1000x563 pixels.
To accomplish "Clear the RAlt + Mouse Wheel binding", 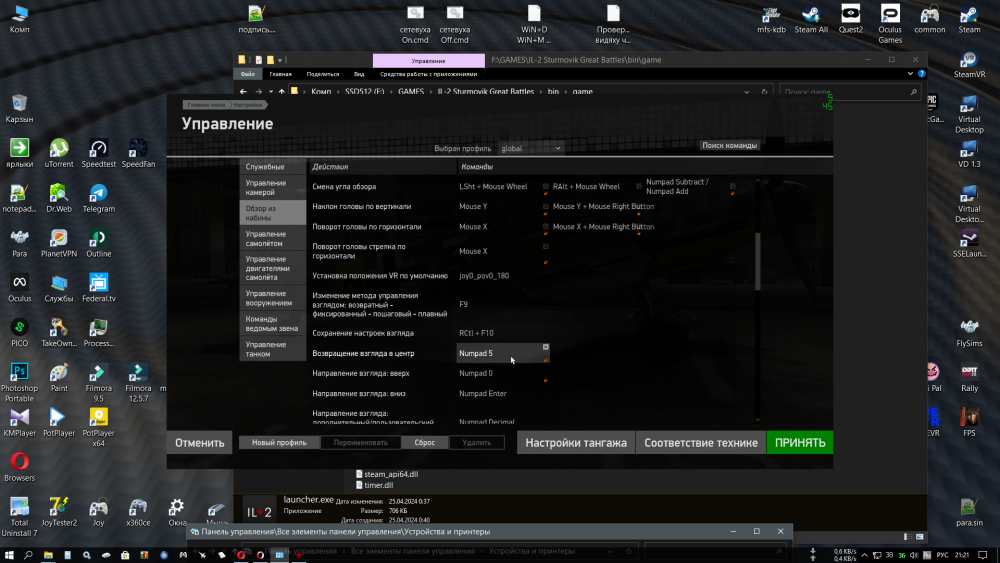I will [638, 186].
